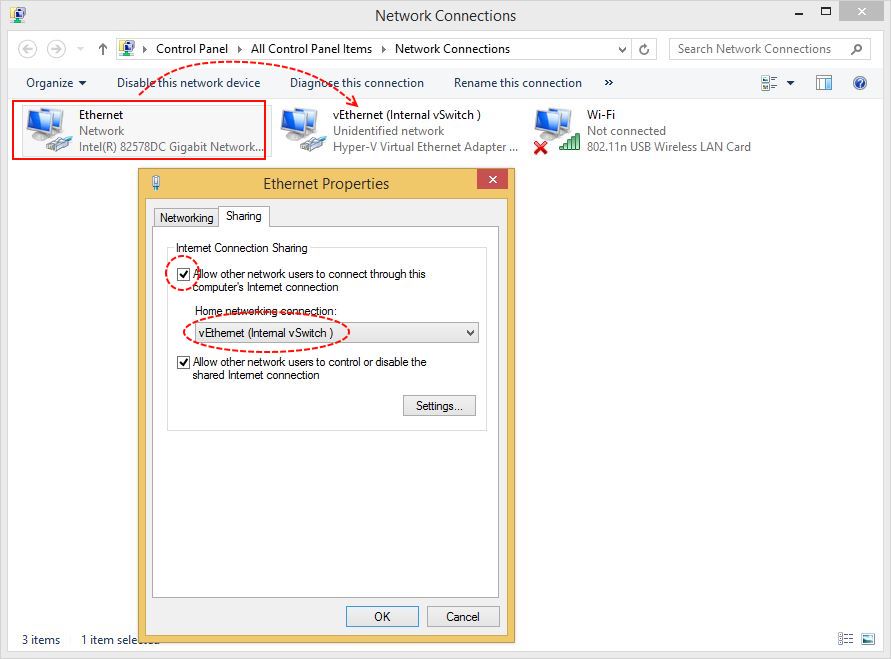Click the 3 items status text
Image resolution: width=891 pixels, height=659 pixels.
click(x=41, y=640)
